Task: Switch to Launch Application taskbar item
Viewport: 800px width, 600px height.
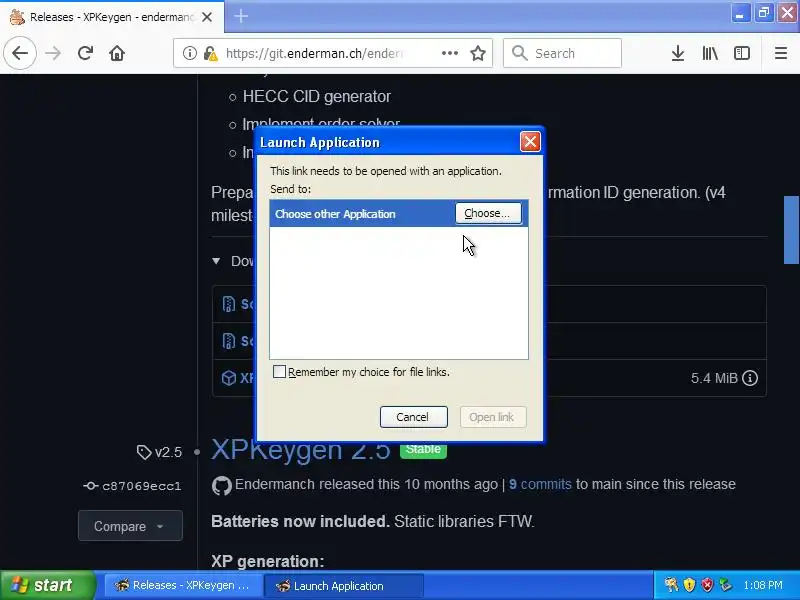Action: pos(343,585)
